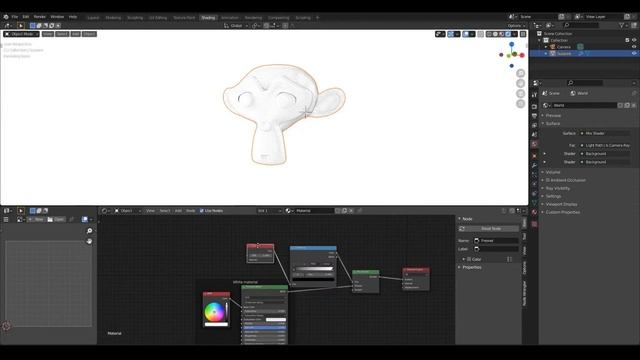Open the viewport Options dropdown

point(516,25)
